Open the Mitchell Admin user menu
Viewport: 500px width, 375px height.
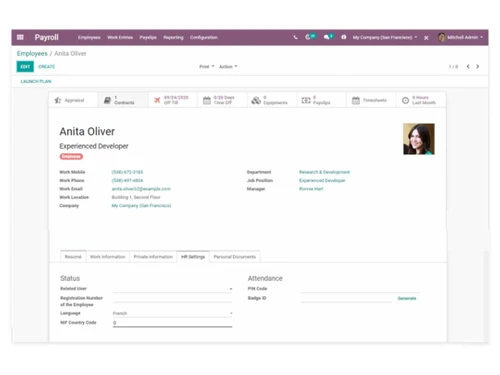460,37
